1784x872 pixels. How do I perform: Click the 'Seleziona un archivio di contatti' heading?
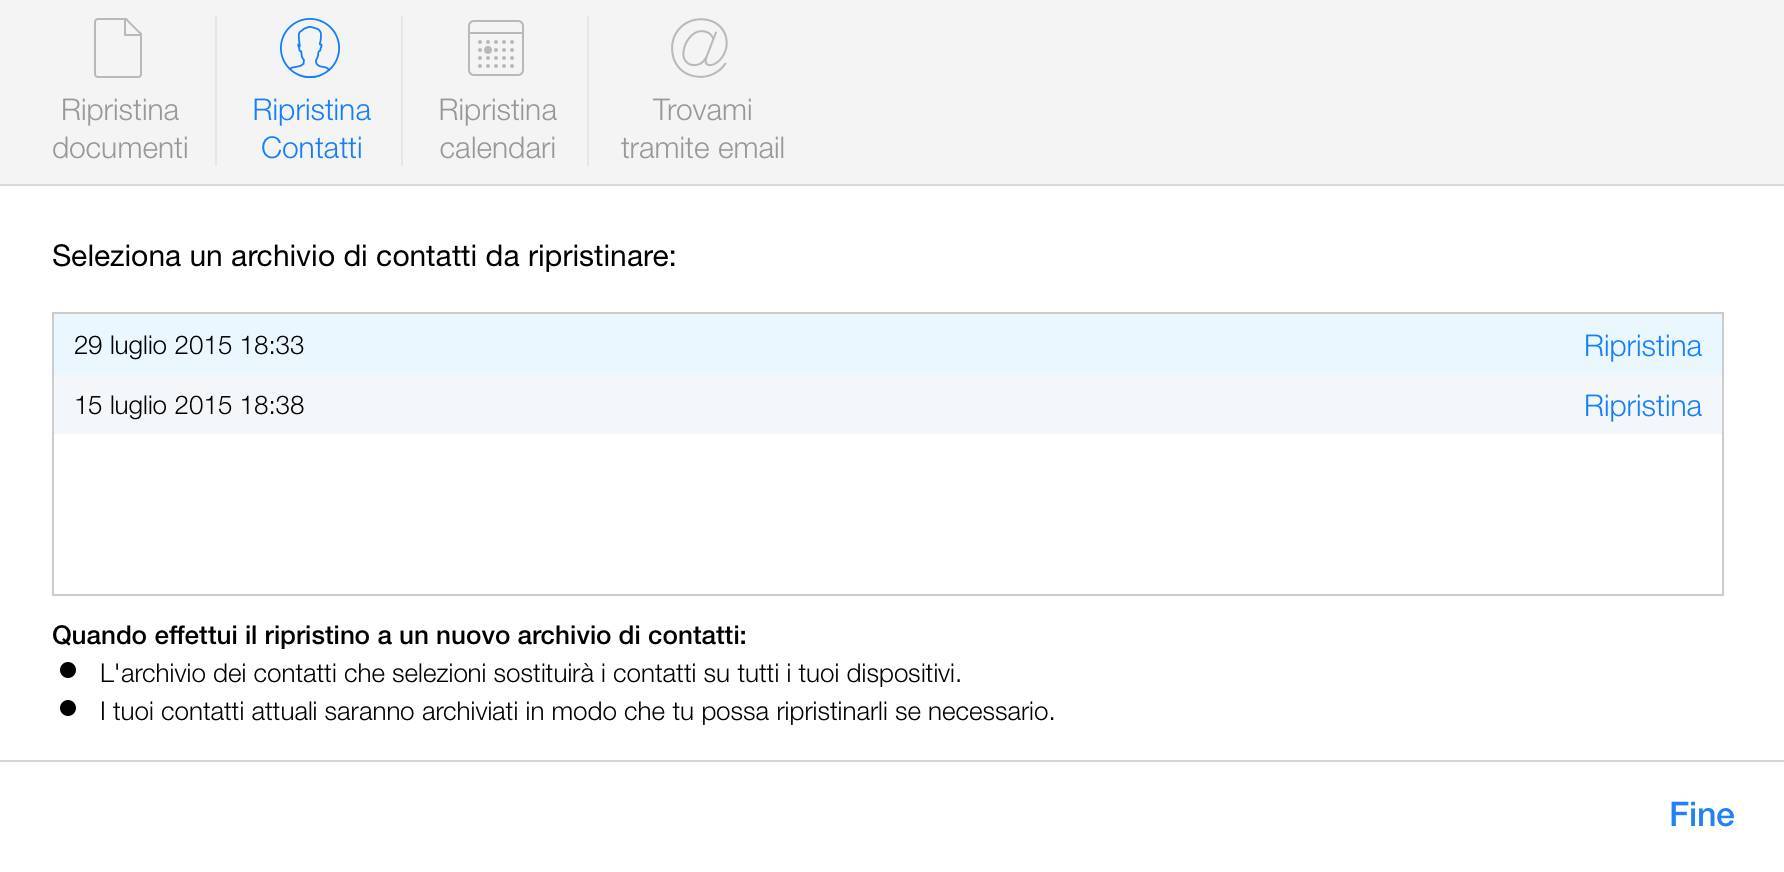coord(364,256)
